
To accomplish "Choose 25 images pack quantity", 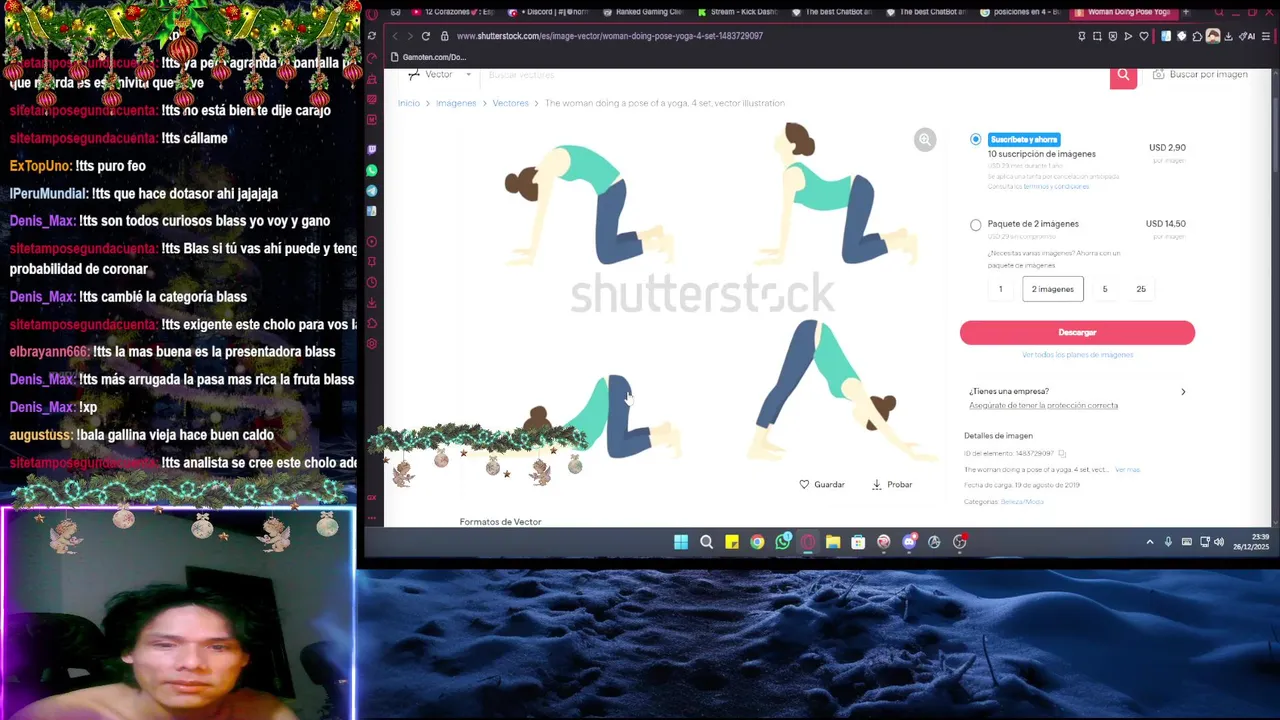I will click(x=1141, y=289).
